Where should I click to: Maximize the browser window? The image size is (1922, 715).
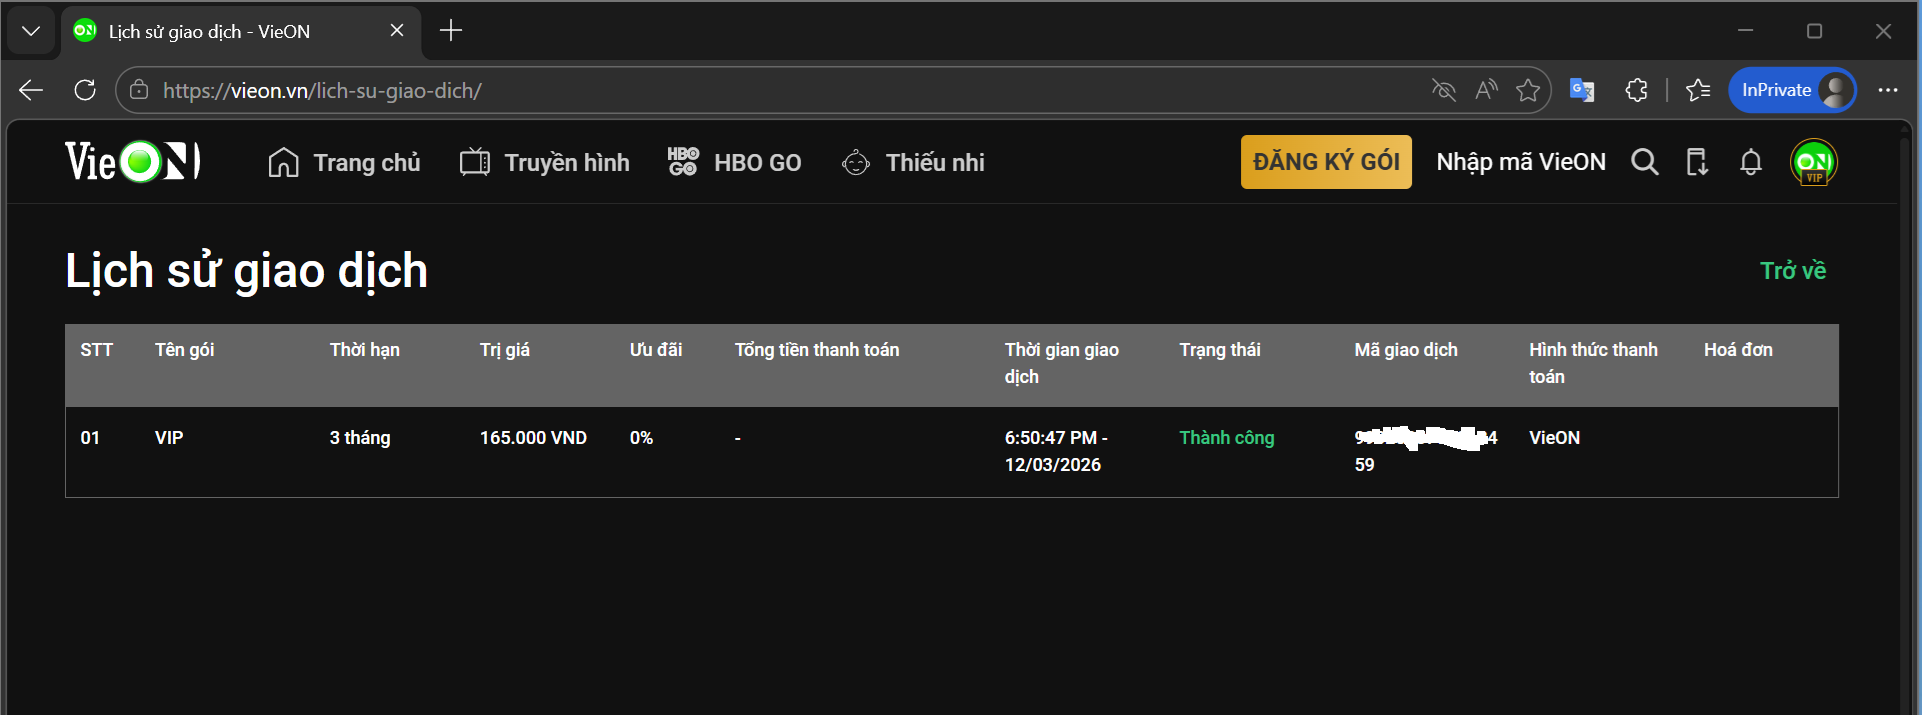(x=1814, y=31)
